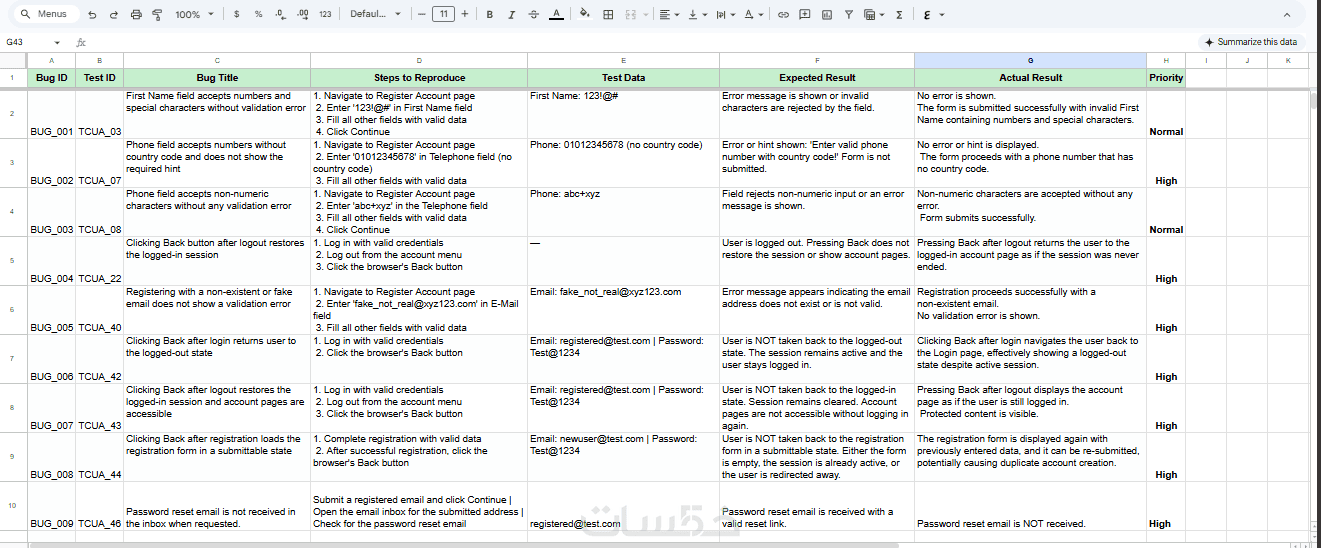Screen dimensions: 1321x548
Task: Select cell containing TCUA_46
Action: tap(99, 506)
